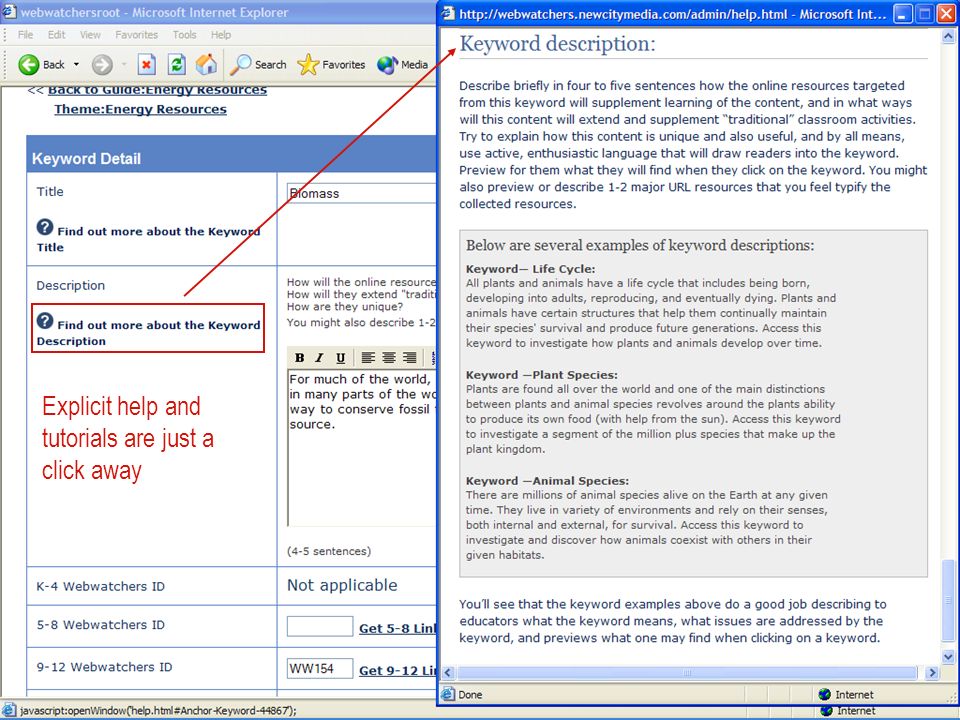Click Find out more about the Keyword Title
Screen dimensions: 960x720
(148, 239)
